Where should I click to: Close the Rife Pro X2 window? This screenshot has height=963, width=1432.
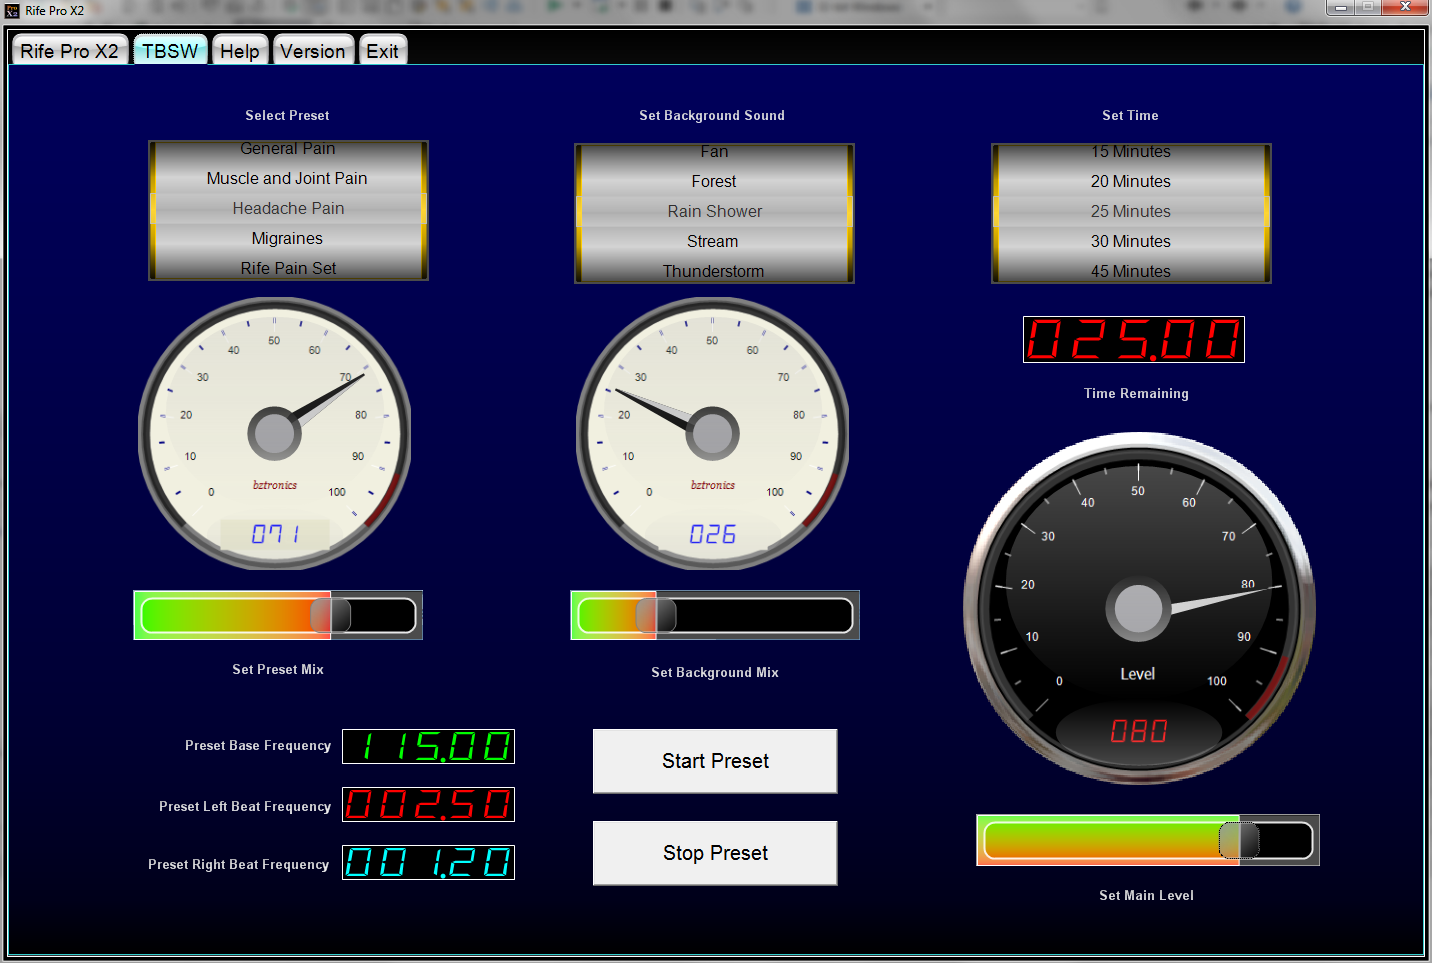pyautogui.click(x=1405, y=8)
